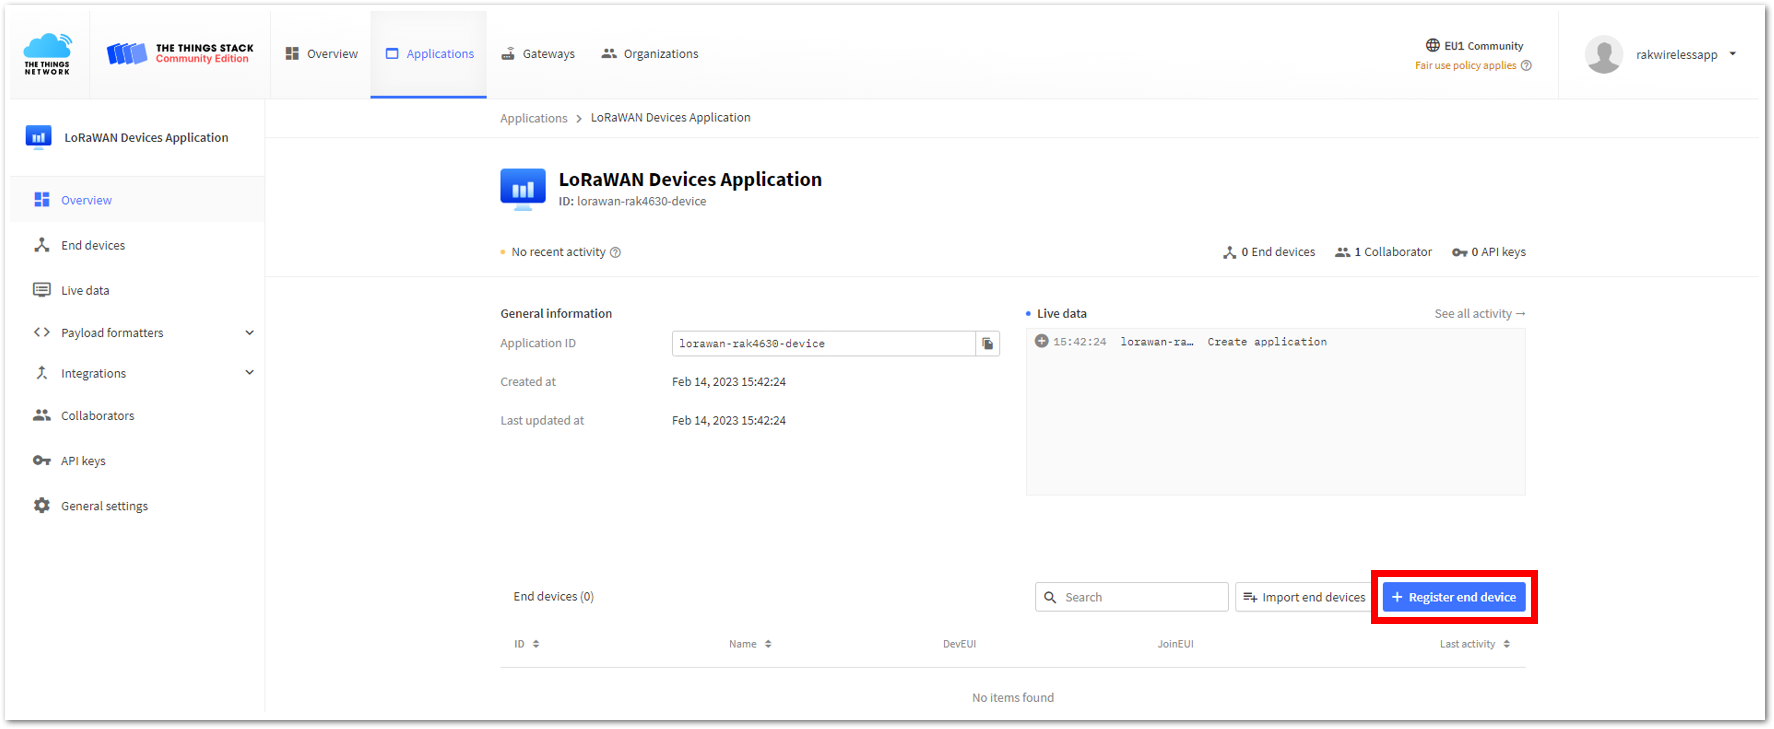This screenshot has height=729, width=1774.
Task: Click the Create application live data event
Action: (x=1267, y=342)
